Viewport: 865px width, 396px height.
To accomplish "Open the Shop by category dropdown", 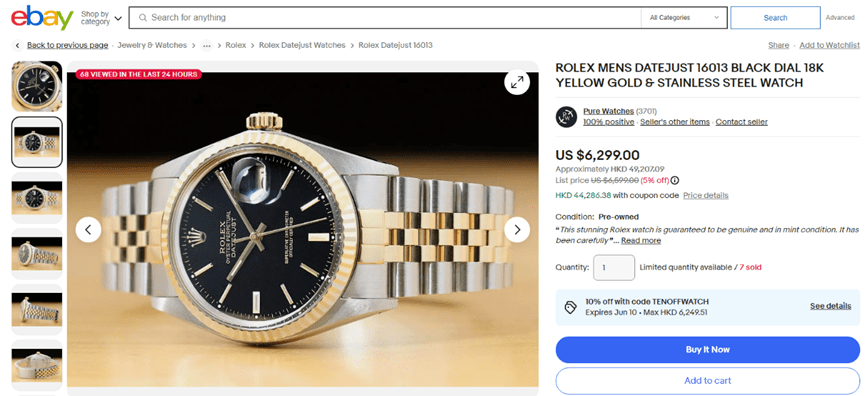I will [102, 18].
